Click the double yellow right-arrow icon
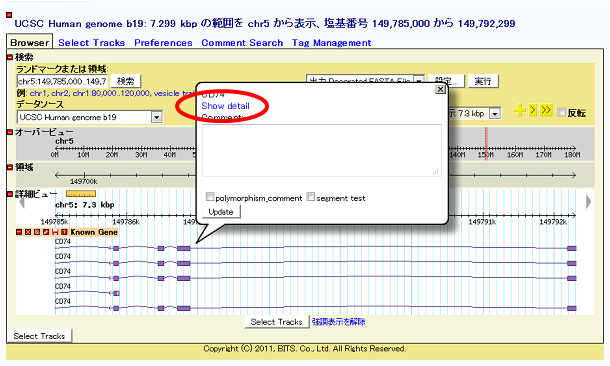 tap(546, 110)
